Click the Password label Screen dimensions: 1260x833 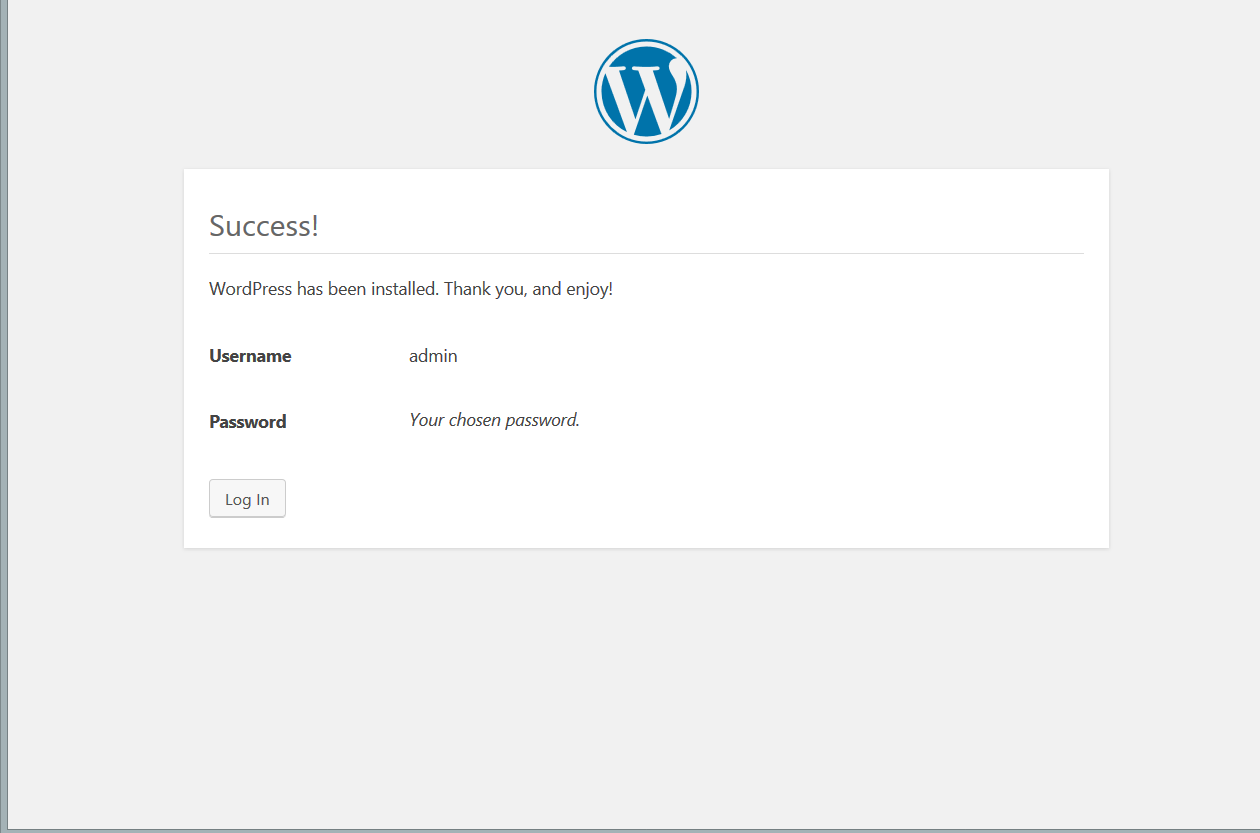click(x=247, y=421)
